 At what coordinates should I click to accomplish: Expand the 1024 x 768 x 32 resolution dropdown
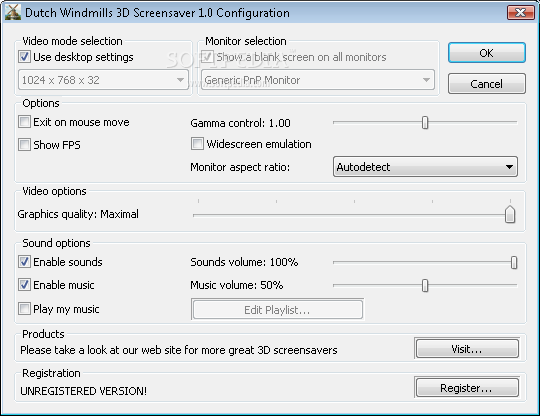pos(103,80)
